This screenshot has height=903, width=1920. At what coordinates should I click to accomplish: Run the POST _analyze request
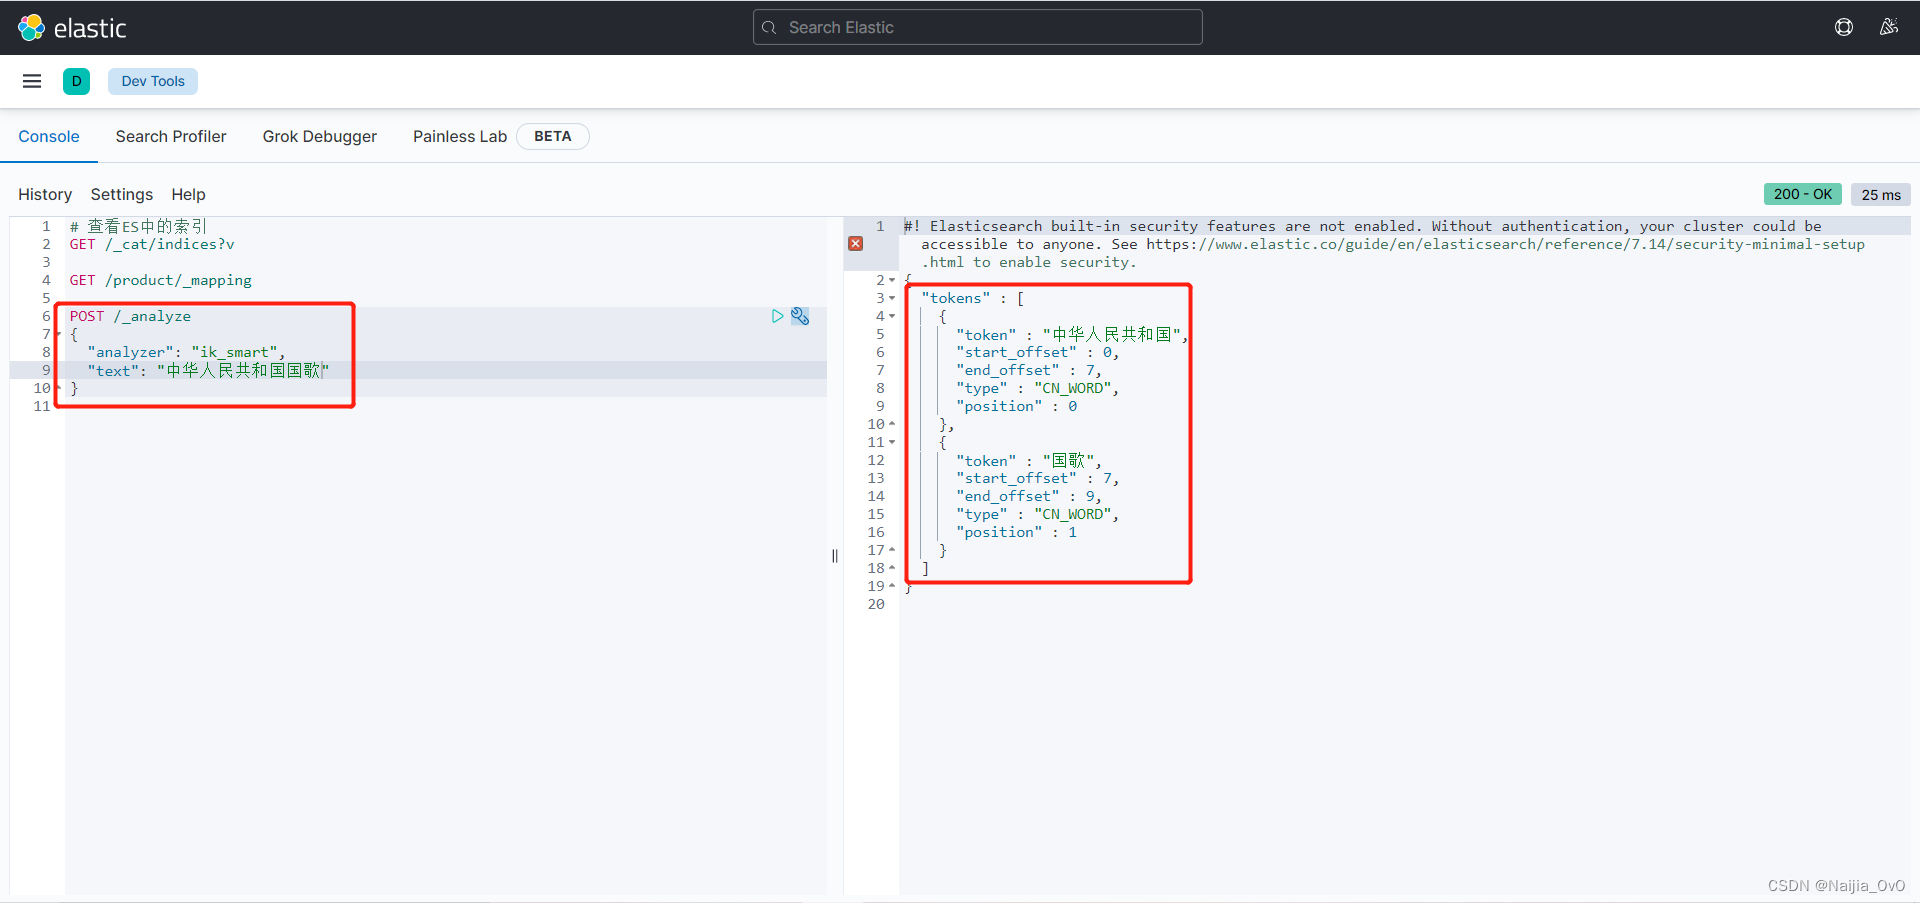click(x=777, y=316)
